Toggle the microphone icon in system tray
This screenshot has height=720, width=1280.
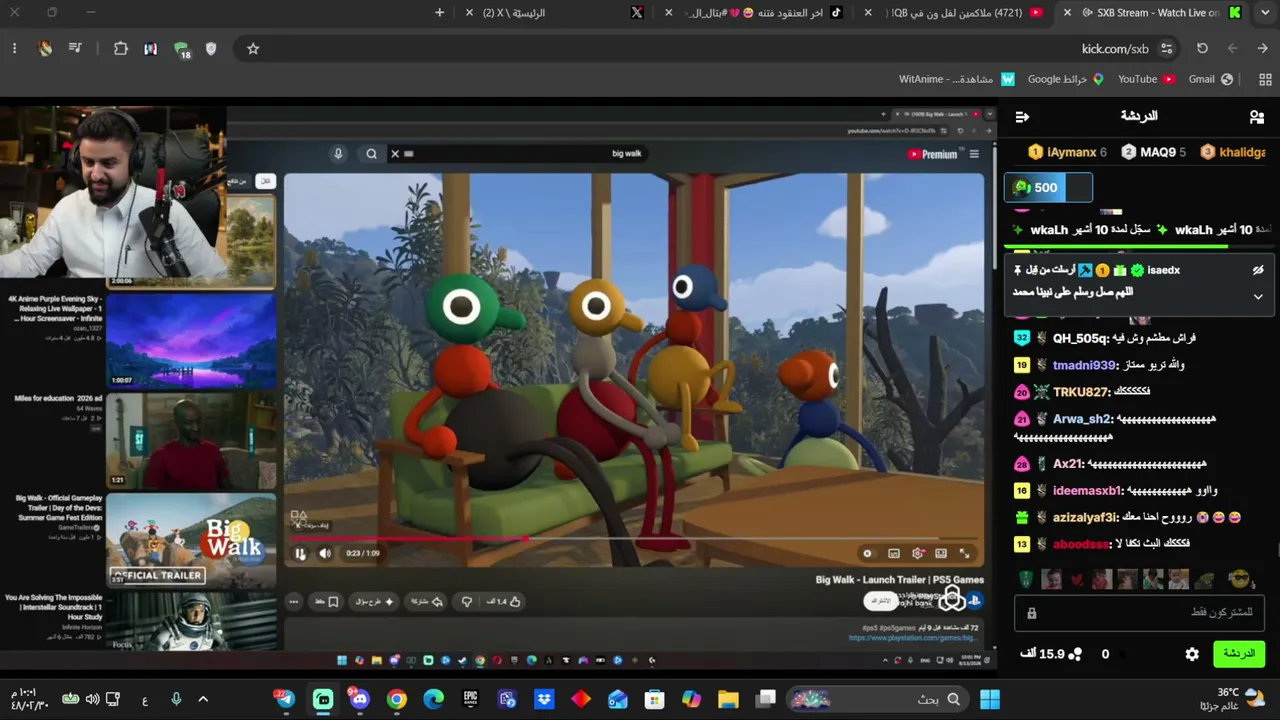pyautogui.click(x=176, y=699)
